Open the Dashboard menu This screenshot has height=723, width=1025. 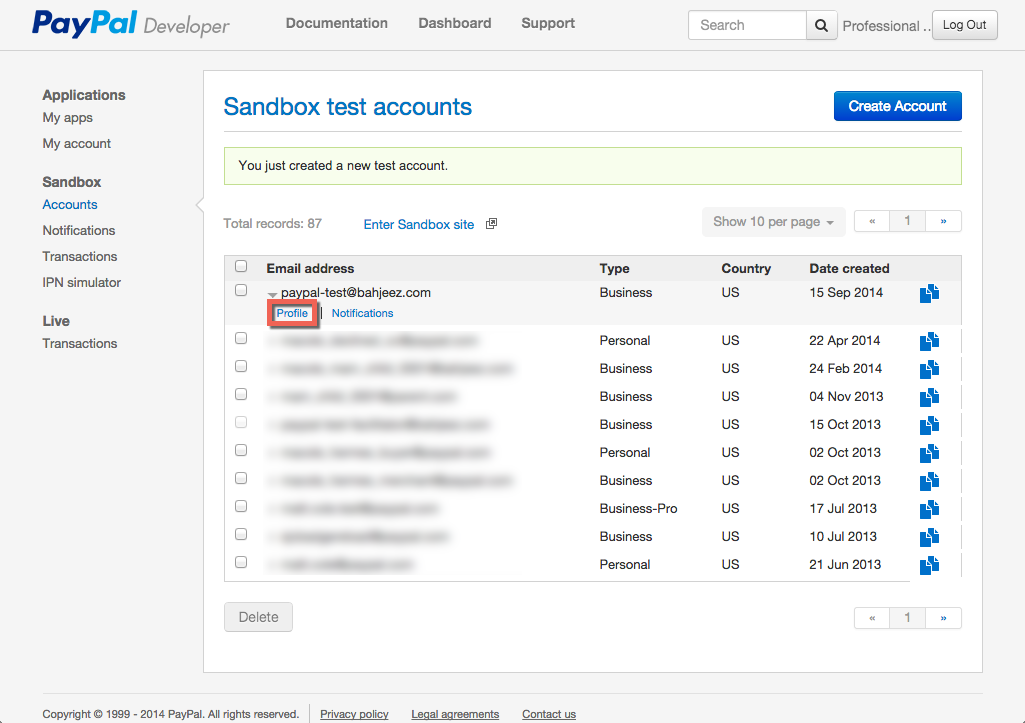455,24
